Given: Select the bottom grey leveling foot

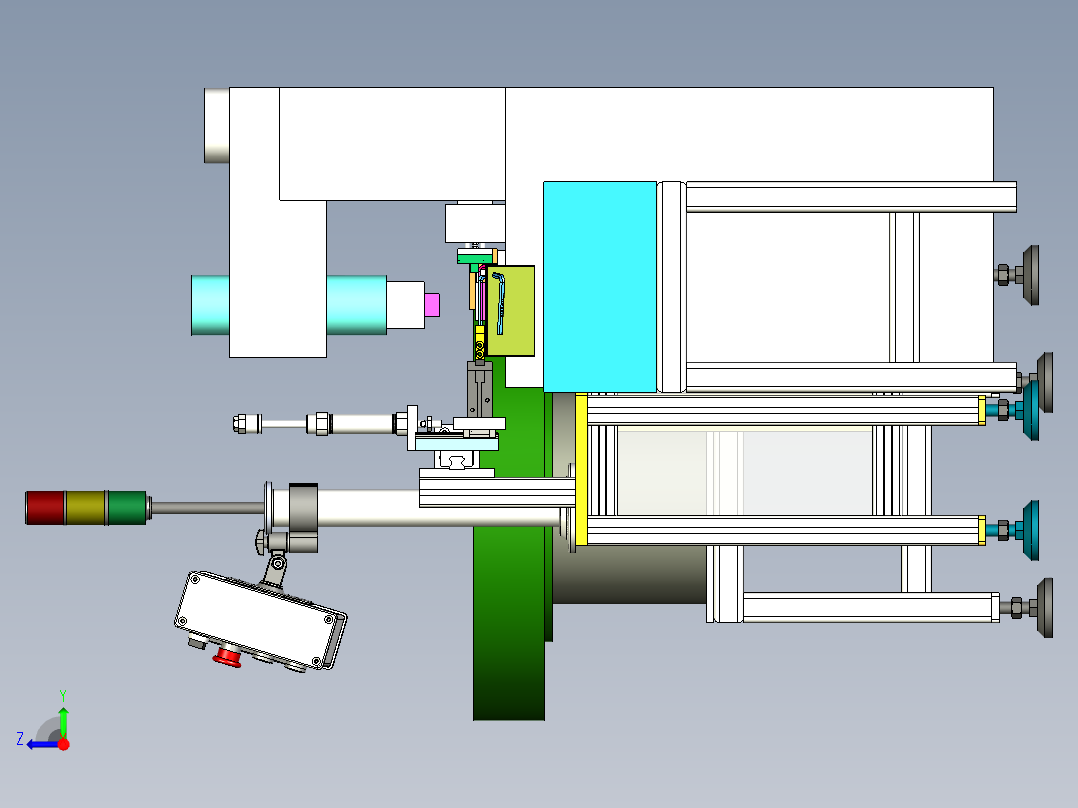Looking at the screenshot, I should coord(1044,608).
